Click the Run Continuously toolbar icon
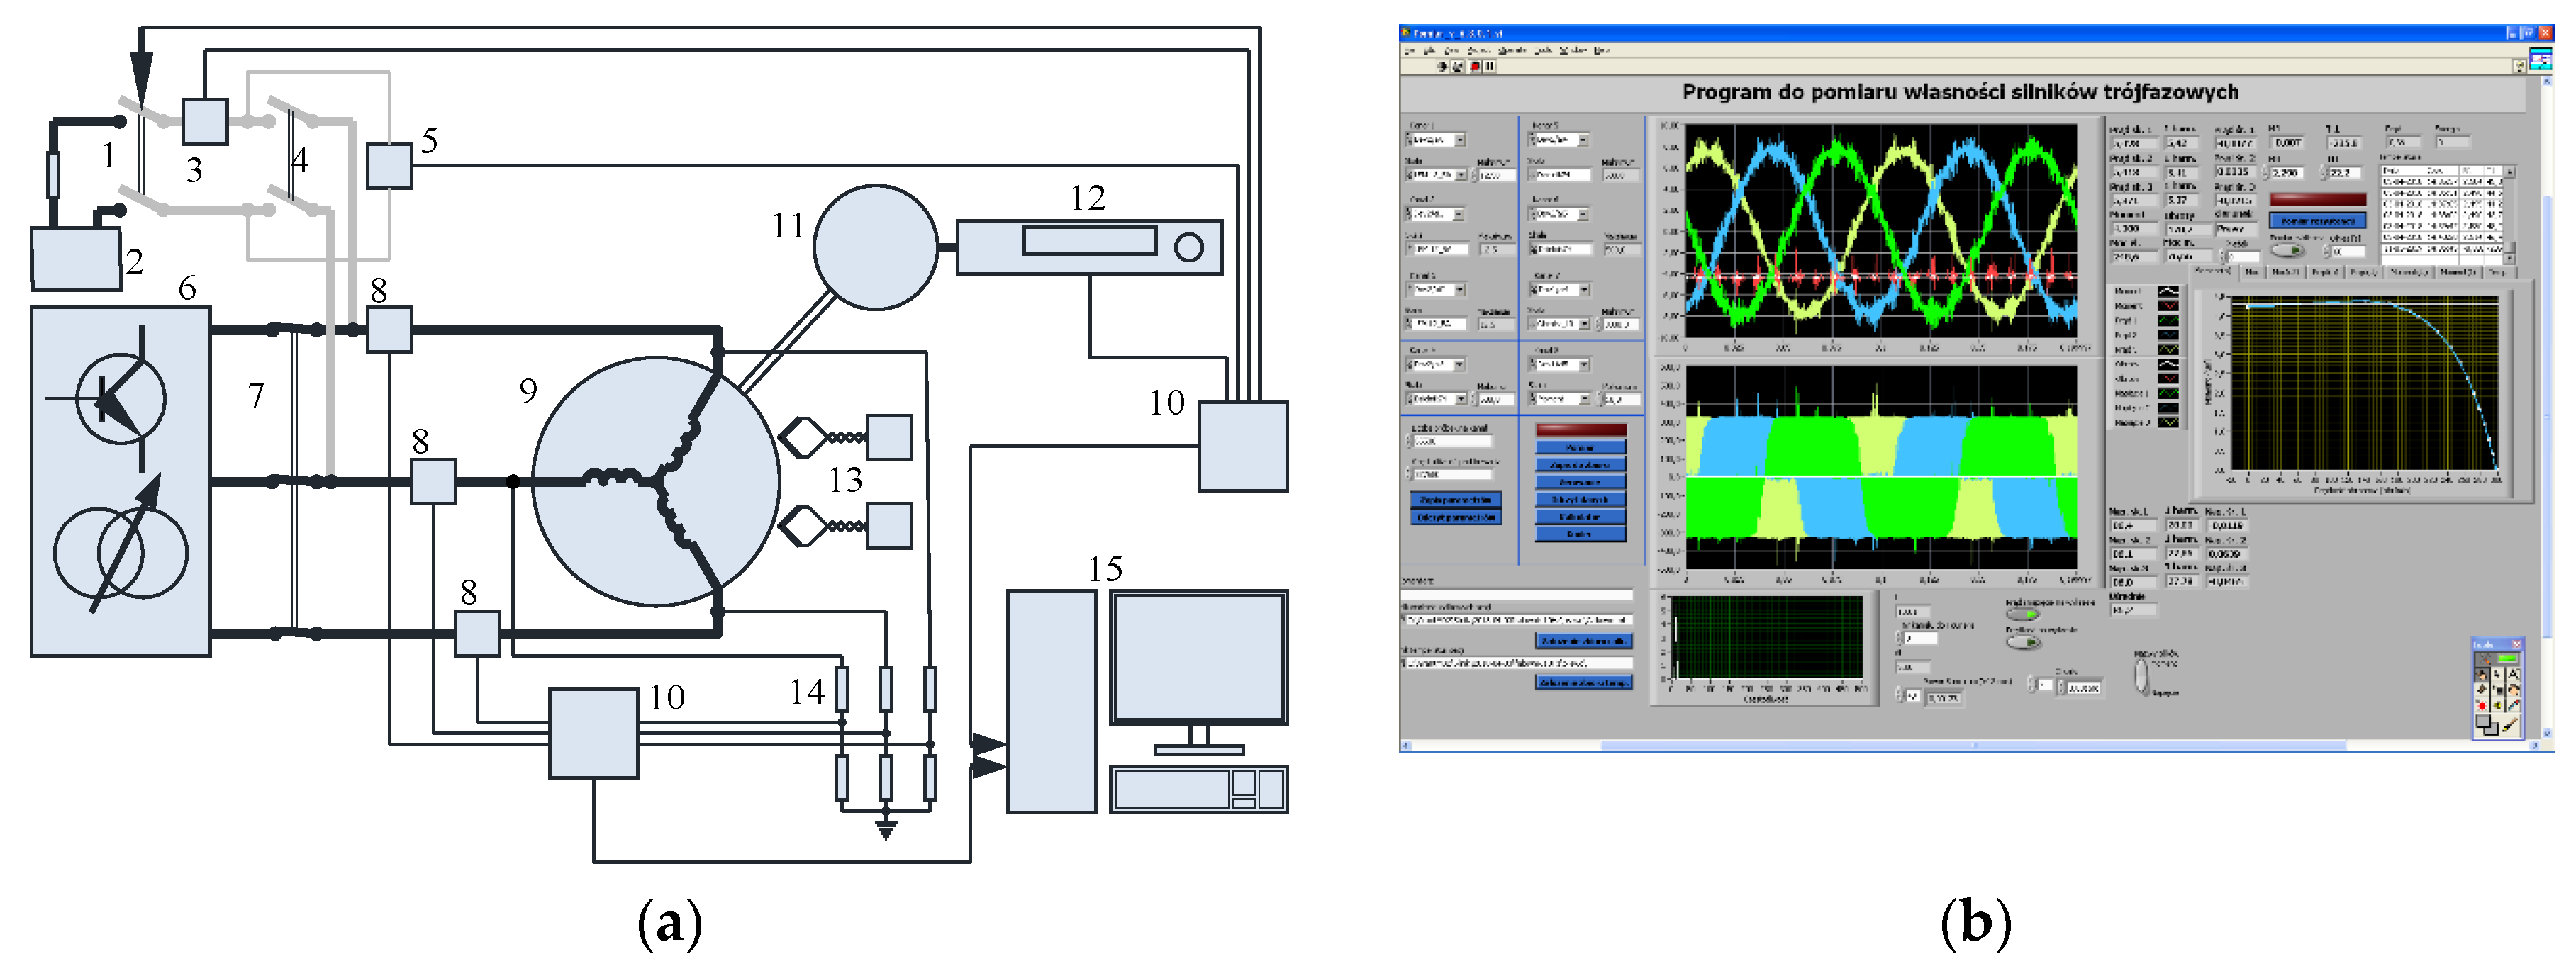This screenshot has width=2576, height=971. (1458, 67)
